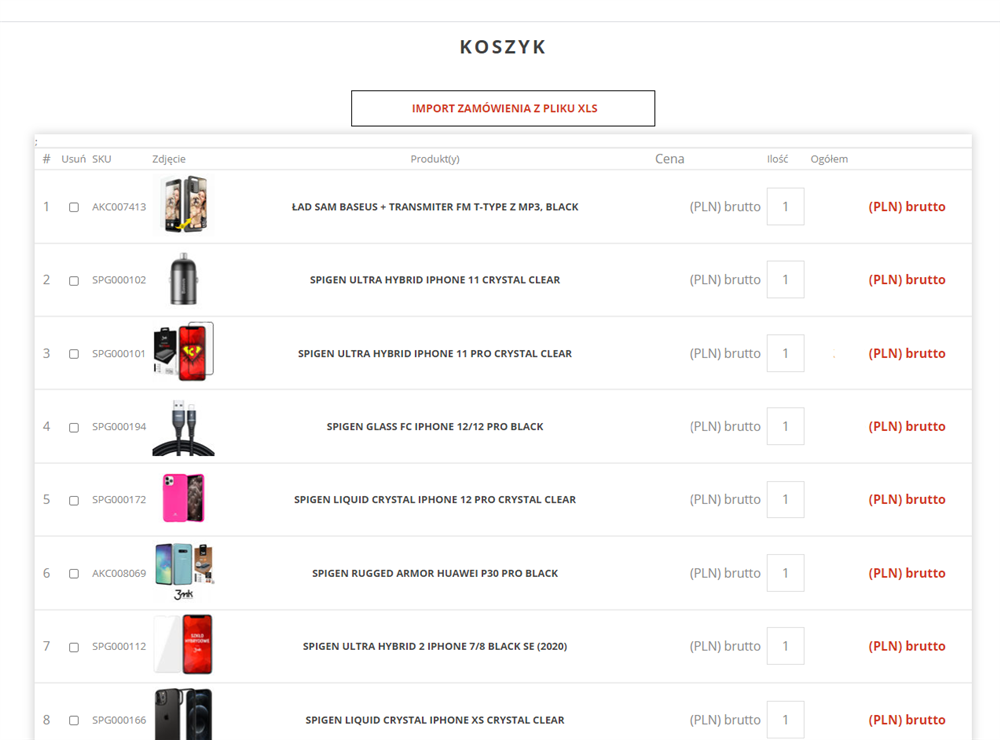Open red phone glass thumbnail in row 7
Viewport: 1000px width, 740px height.
tap(183, 645)
